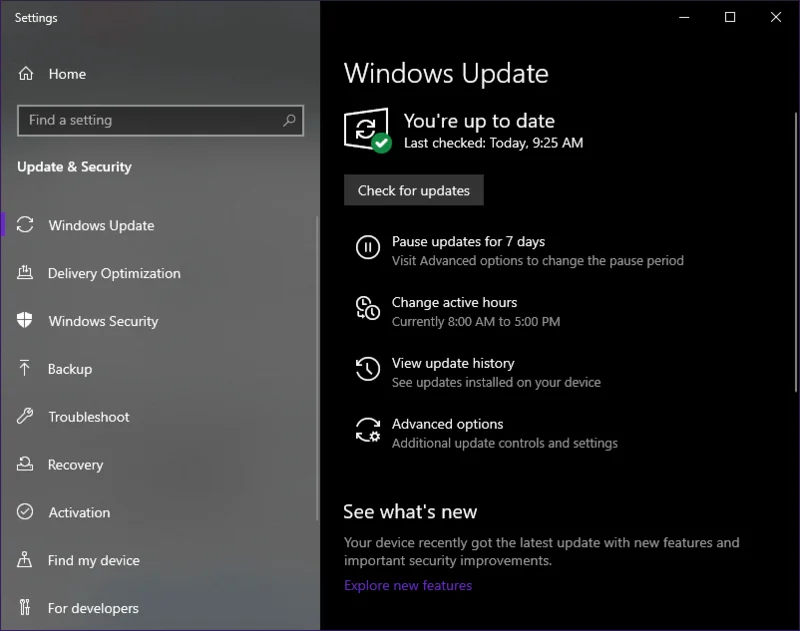Click the Windows Update sync arrows icon in sidebar
Image resolution: width=800 pixels, height=631 pixels.
24,225
